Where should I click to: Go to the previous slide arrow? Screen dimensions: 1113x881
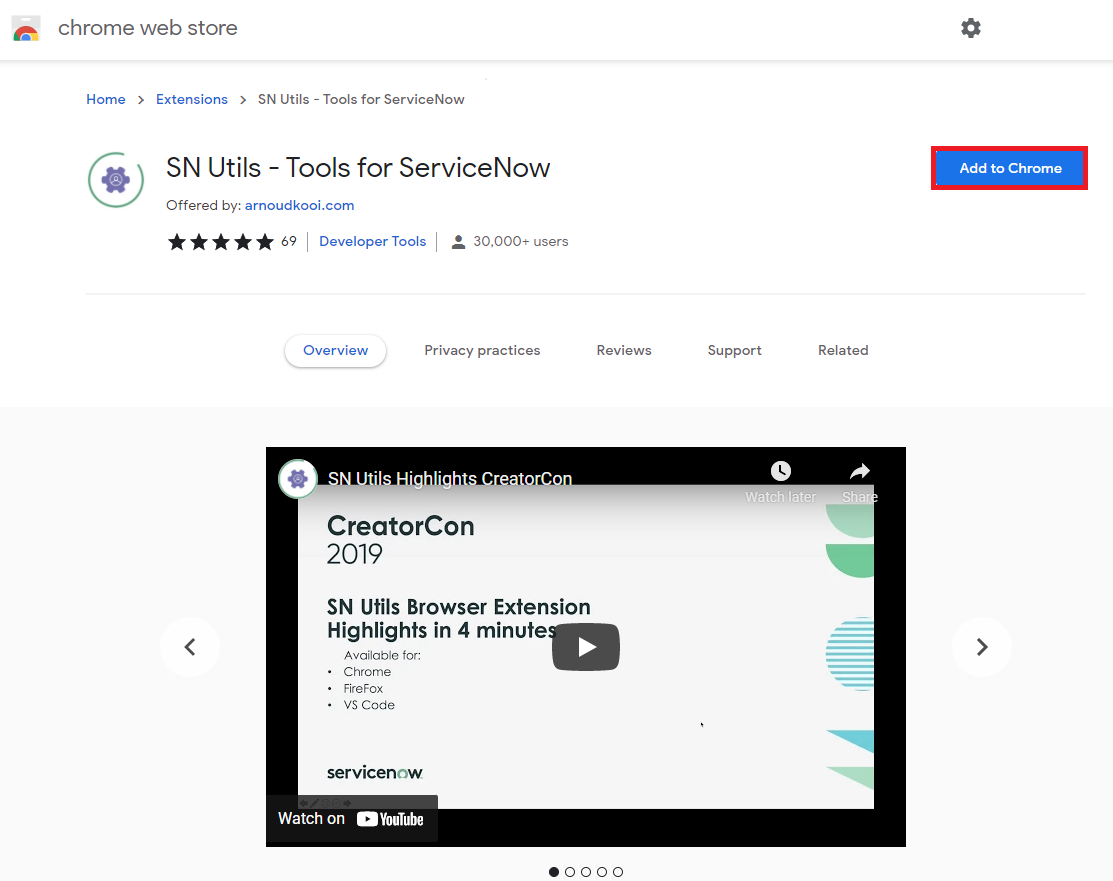(190, 647)
